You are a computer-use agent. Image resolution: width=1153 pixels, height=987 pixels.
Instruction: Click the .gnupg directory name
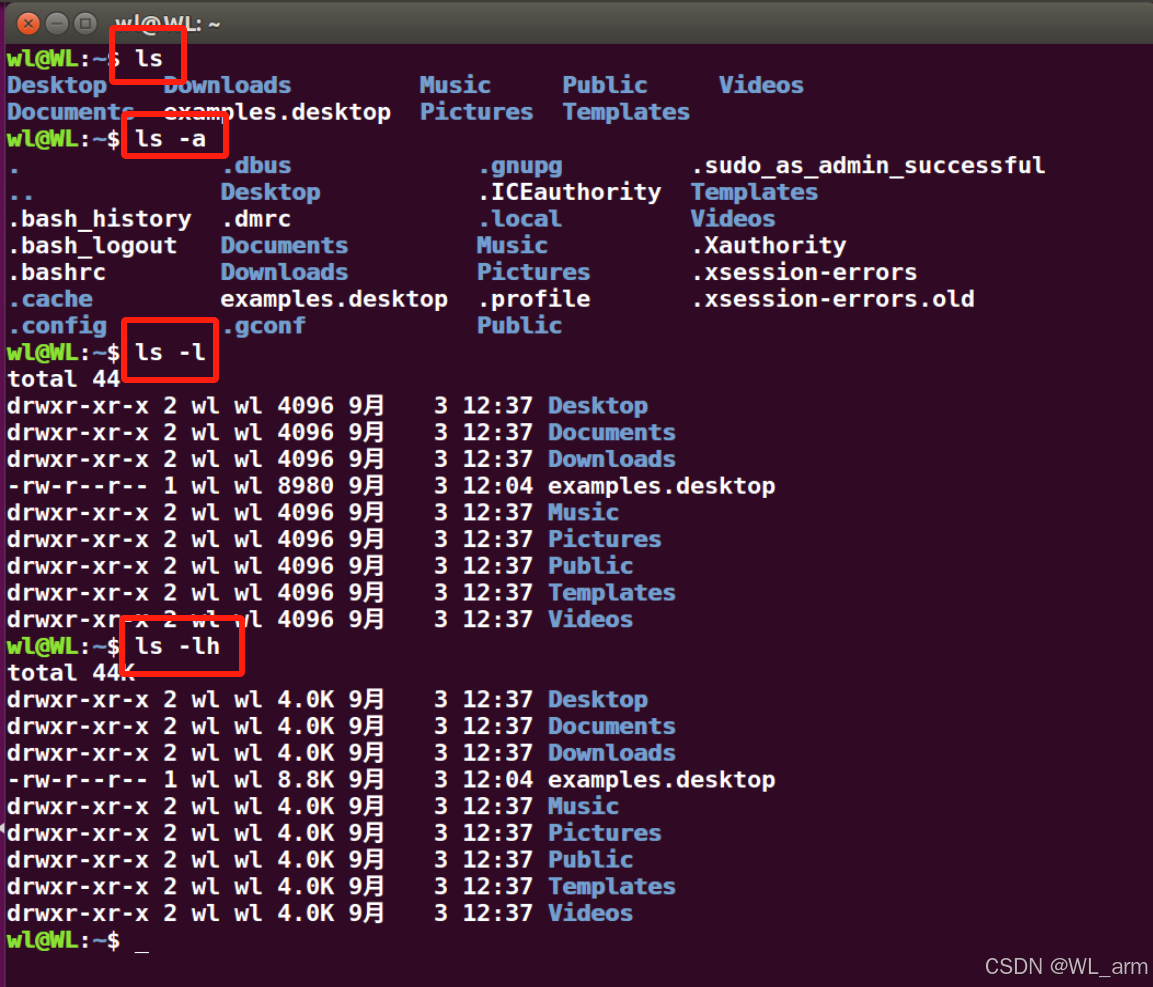tap(520, 166)
